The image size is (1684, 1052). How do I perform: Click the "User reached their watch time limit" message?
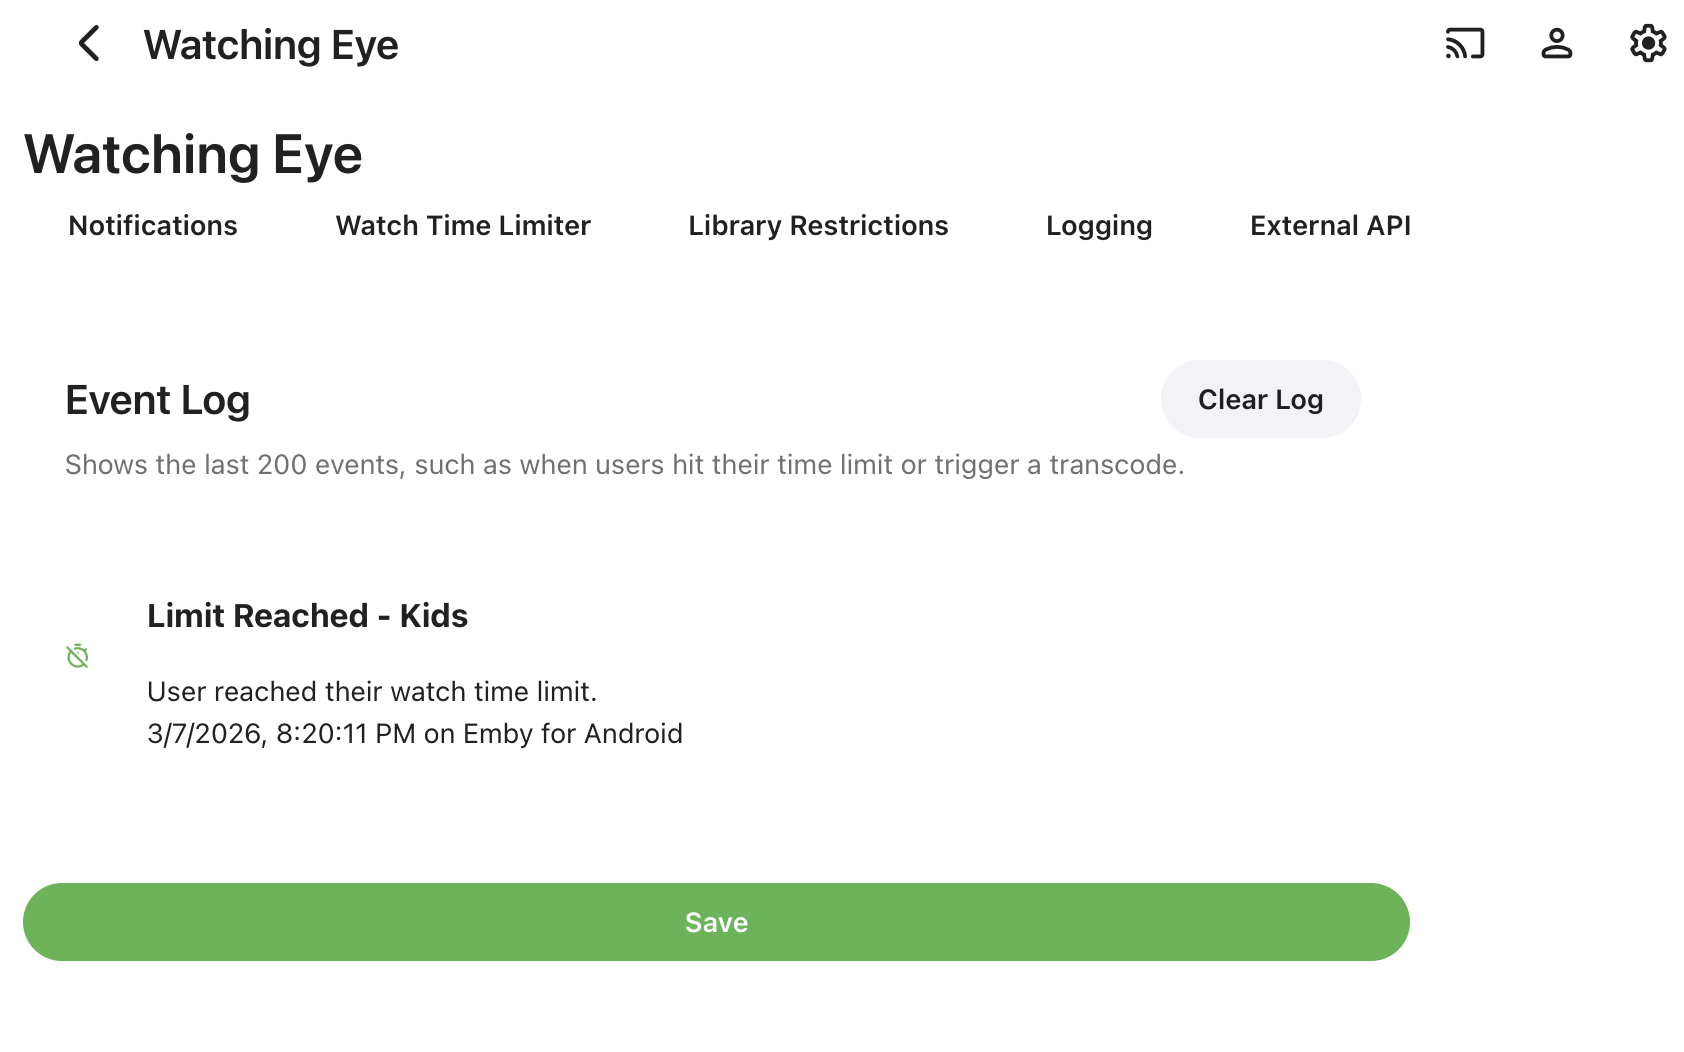pos(372,692)
